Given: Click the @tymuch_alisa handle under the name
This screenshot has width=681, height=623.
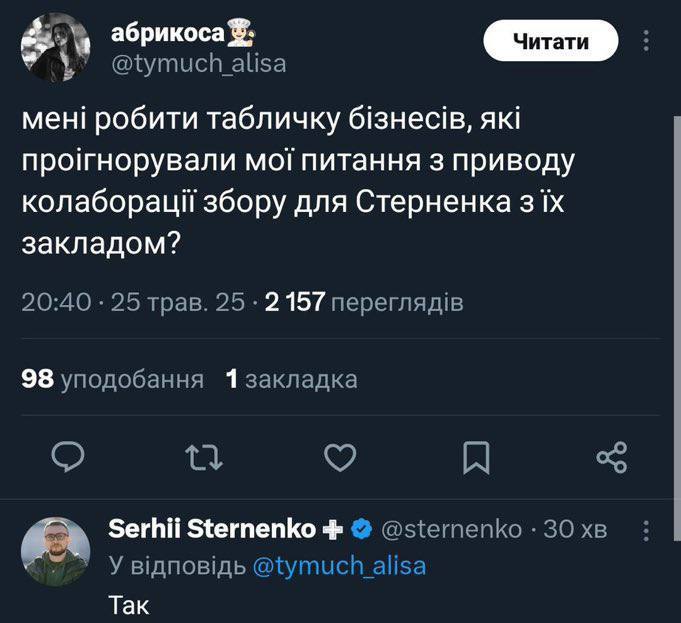Looking at the screenshot, I should pos(197,63).
